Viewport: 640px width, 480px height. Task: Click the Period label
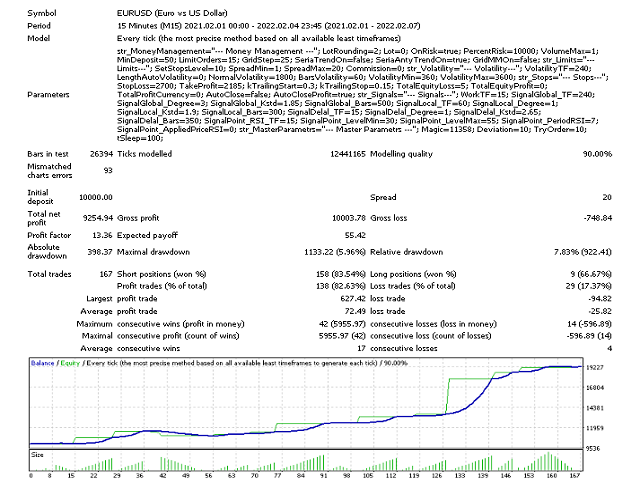(39, 26)
